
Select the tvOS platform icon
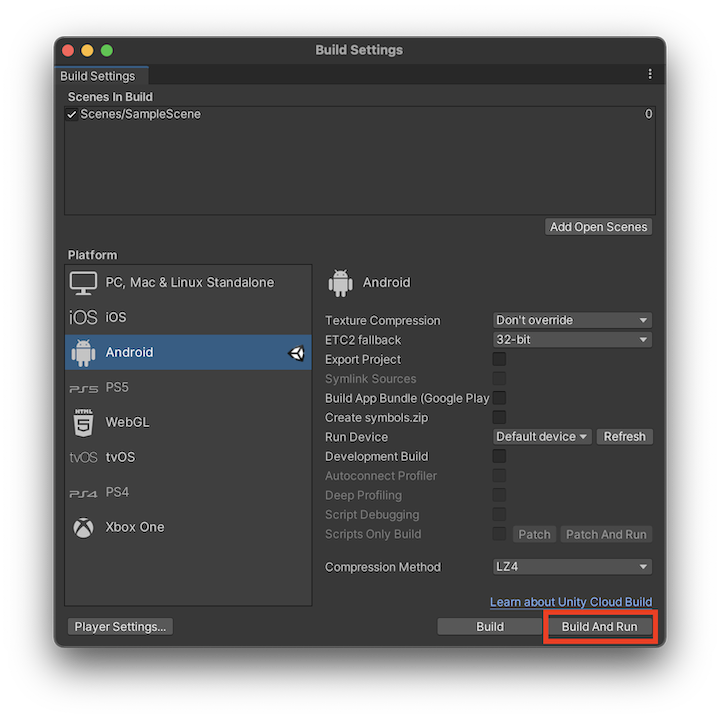coord(83,458)
